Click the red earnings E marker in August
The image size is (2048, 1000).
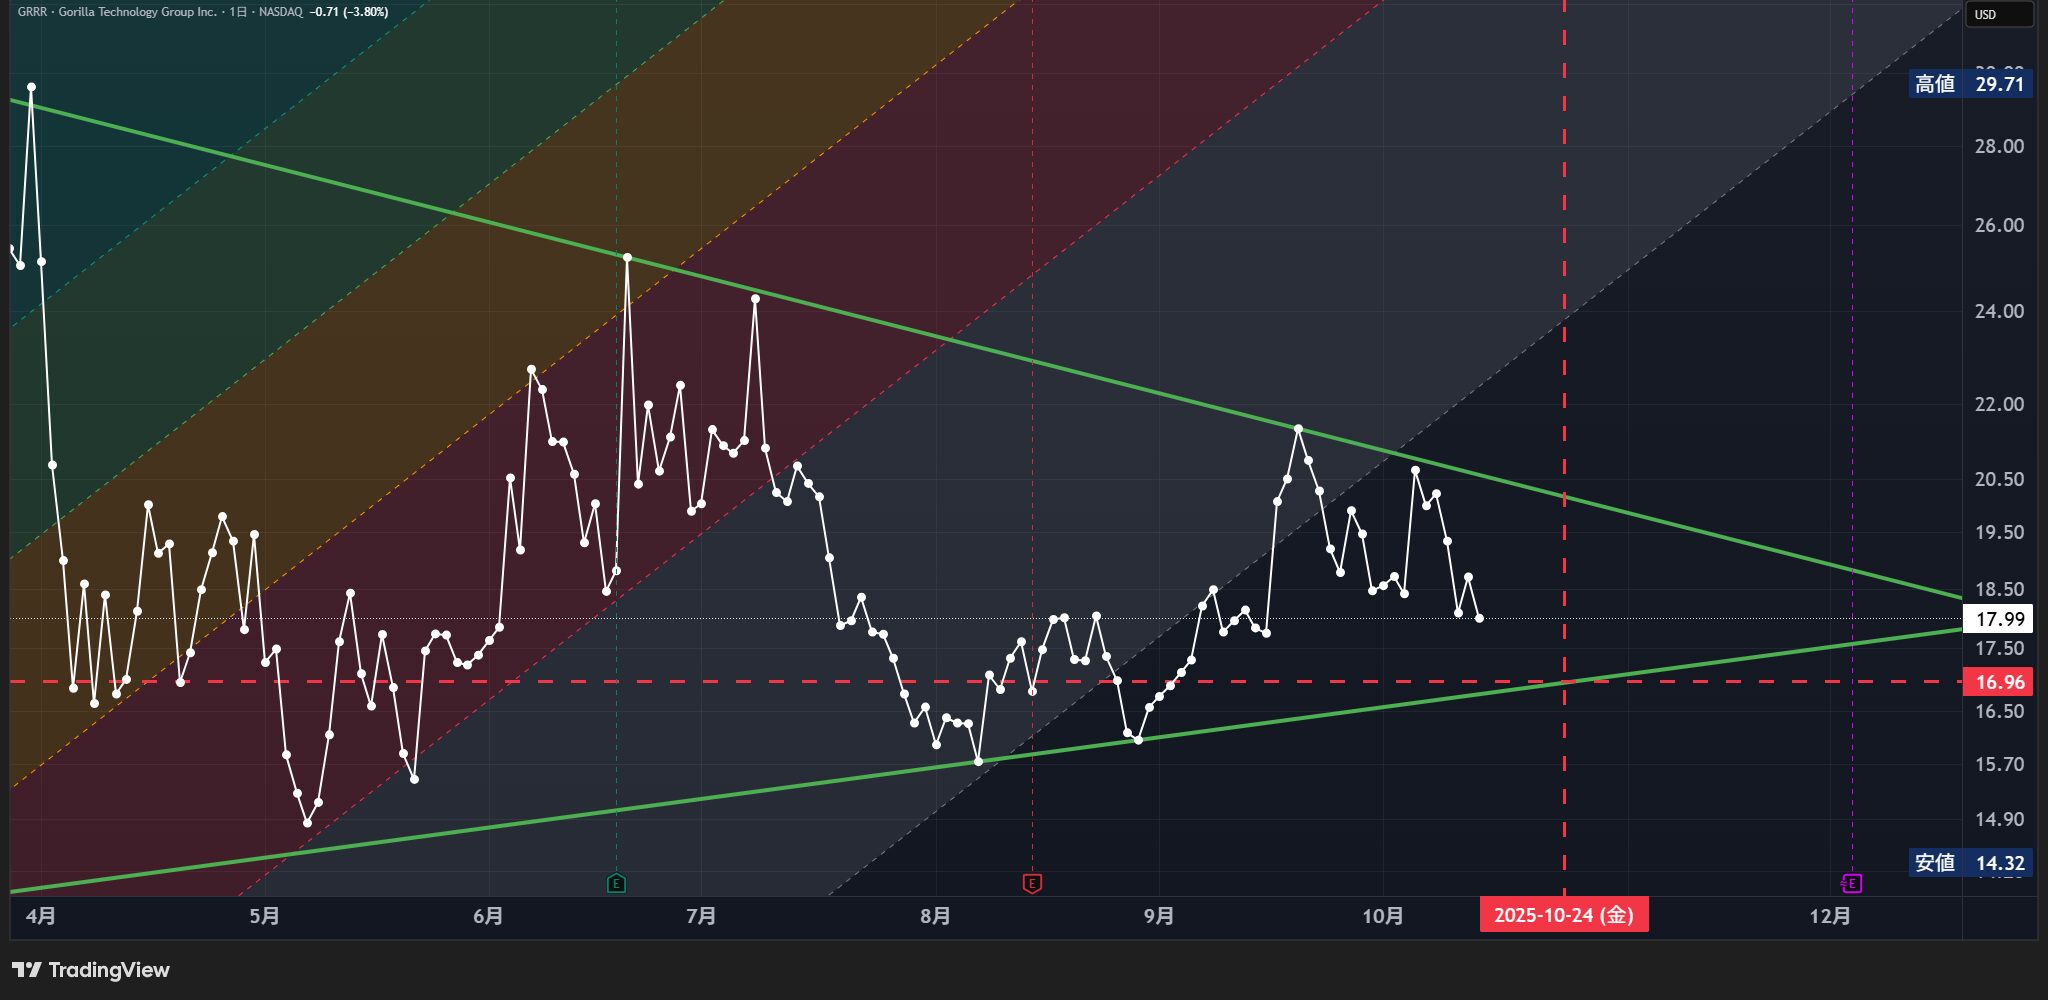point(1032,883)
